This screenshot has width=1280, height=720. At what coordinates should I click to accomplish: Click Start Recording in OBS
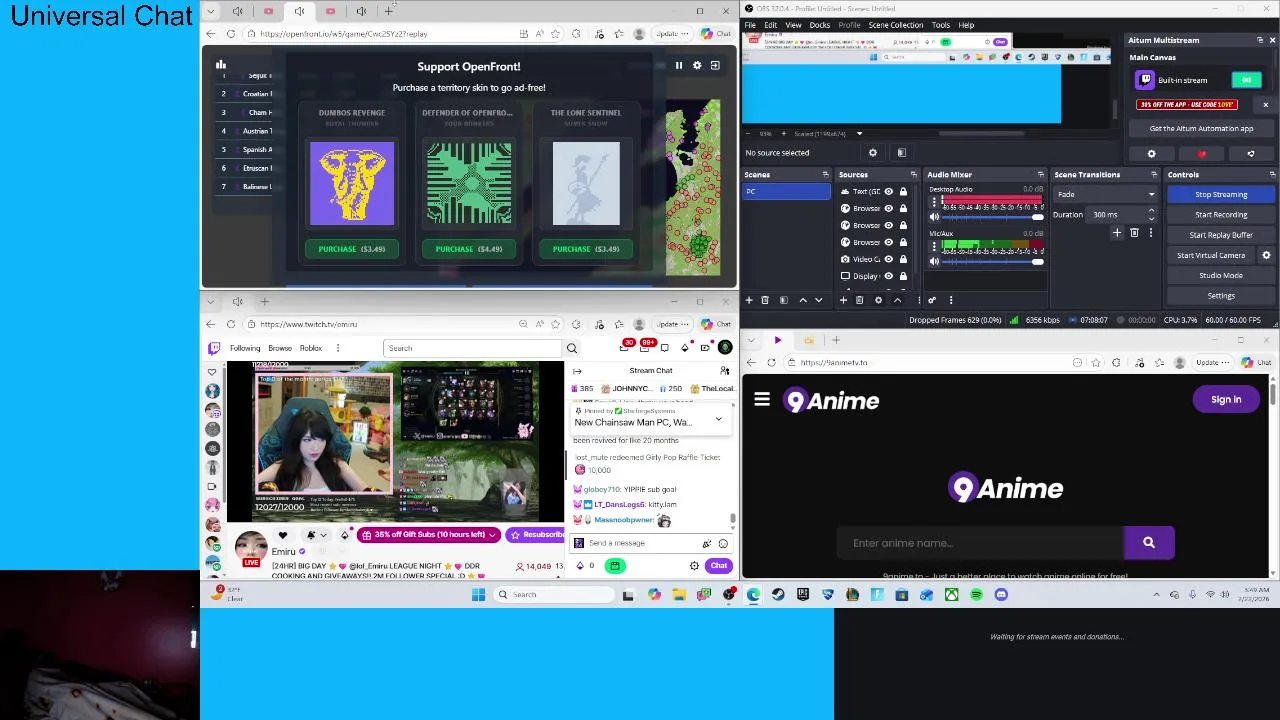pos(1221,214)
